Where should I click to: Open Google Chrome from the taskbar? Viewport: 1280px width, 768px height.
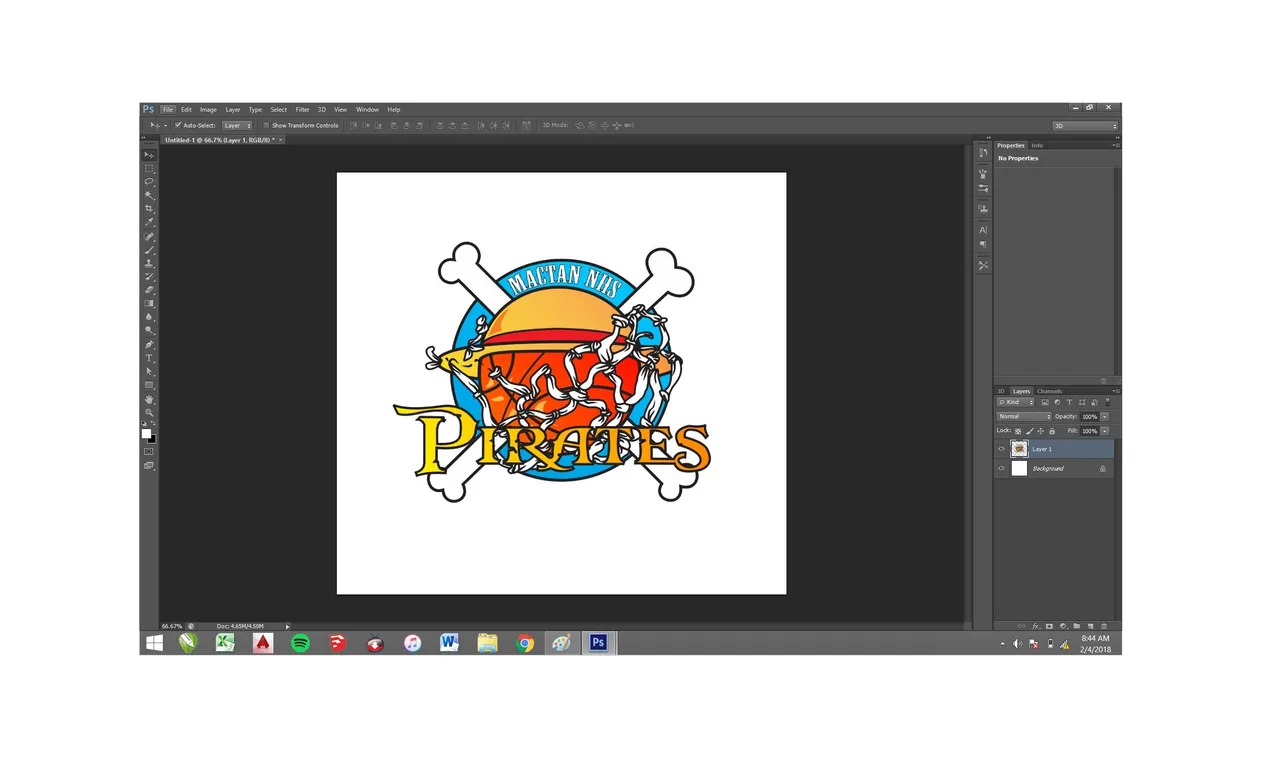click(x=525, y=644)
